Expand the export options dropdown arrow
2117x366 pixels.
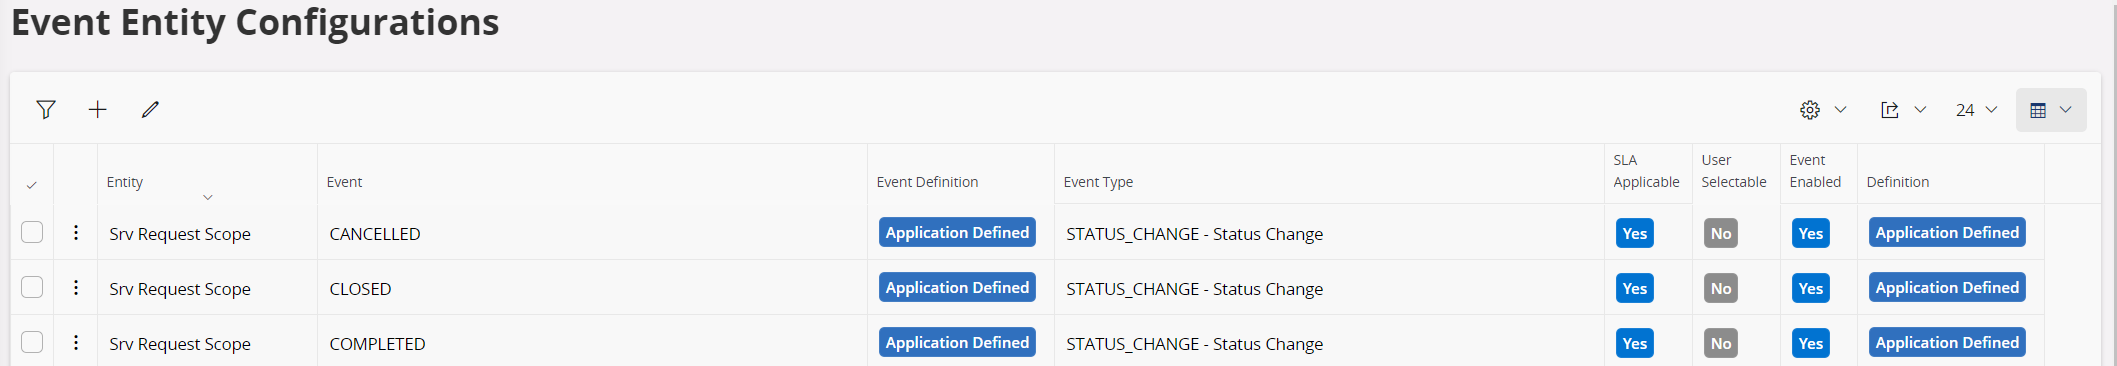[x=1920, y=110]
